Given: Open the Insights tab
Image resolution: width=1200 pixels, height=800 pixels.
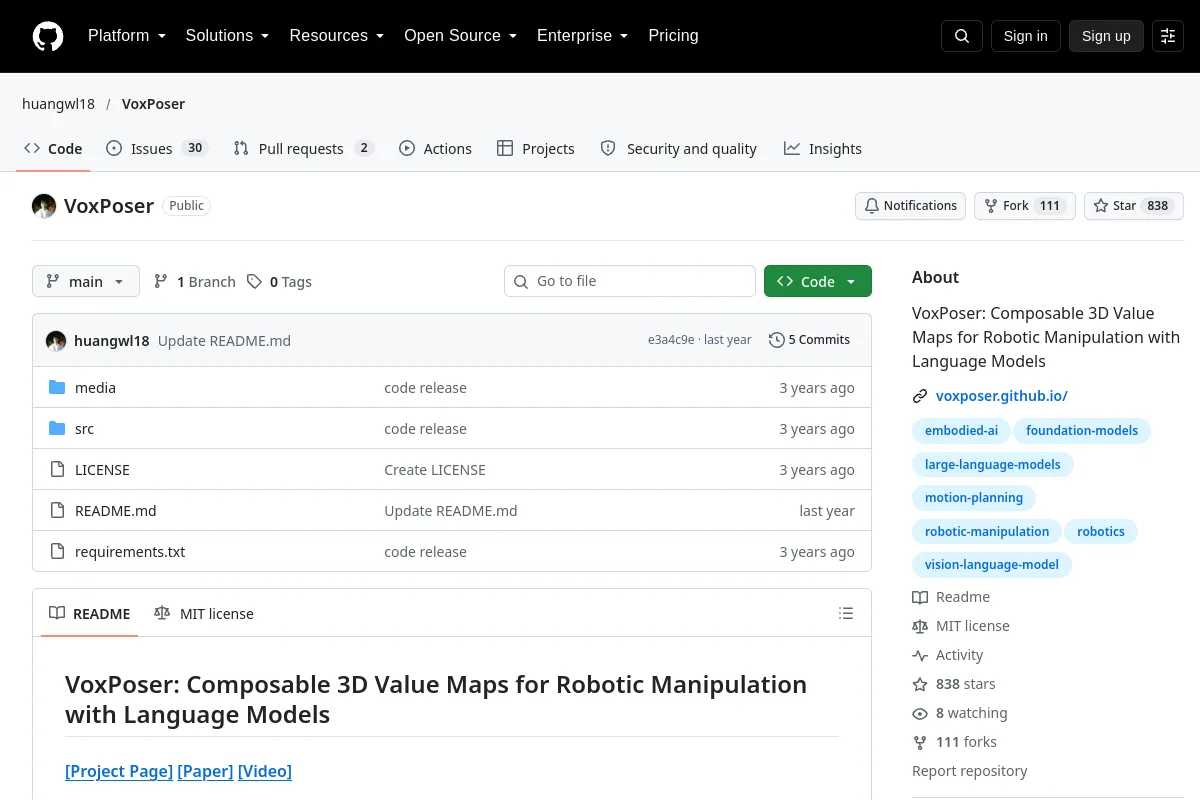Looking at the screenshot, I should (x=822, y=149).
